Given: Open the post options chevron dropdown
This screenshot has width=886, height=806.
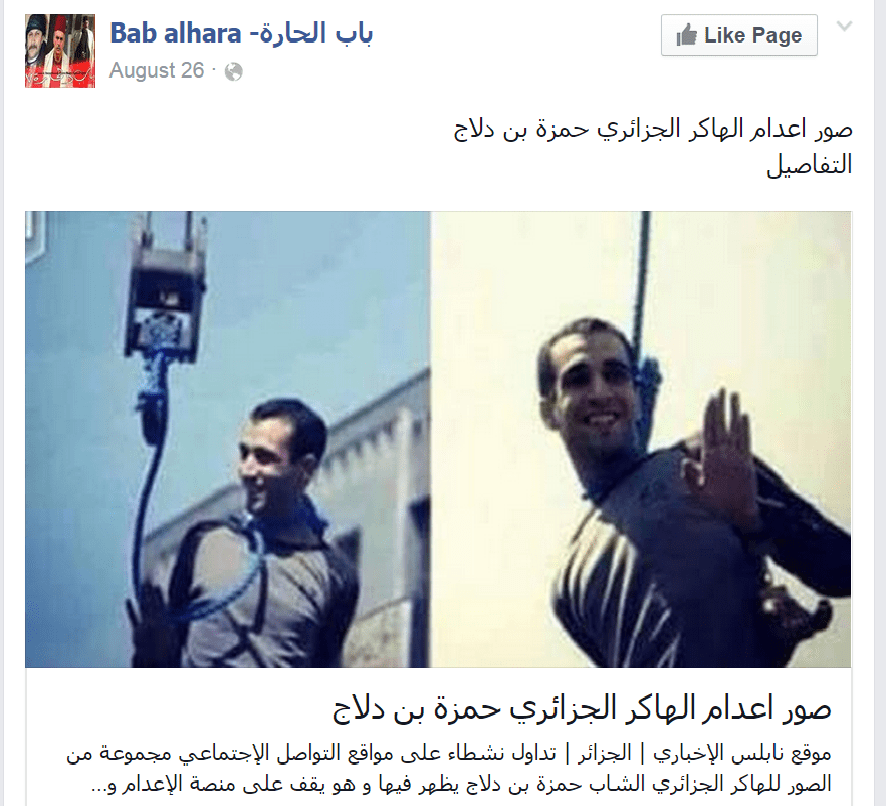Looking at the screenshot, I should coord(844,26).
